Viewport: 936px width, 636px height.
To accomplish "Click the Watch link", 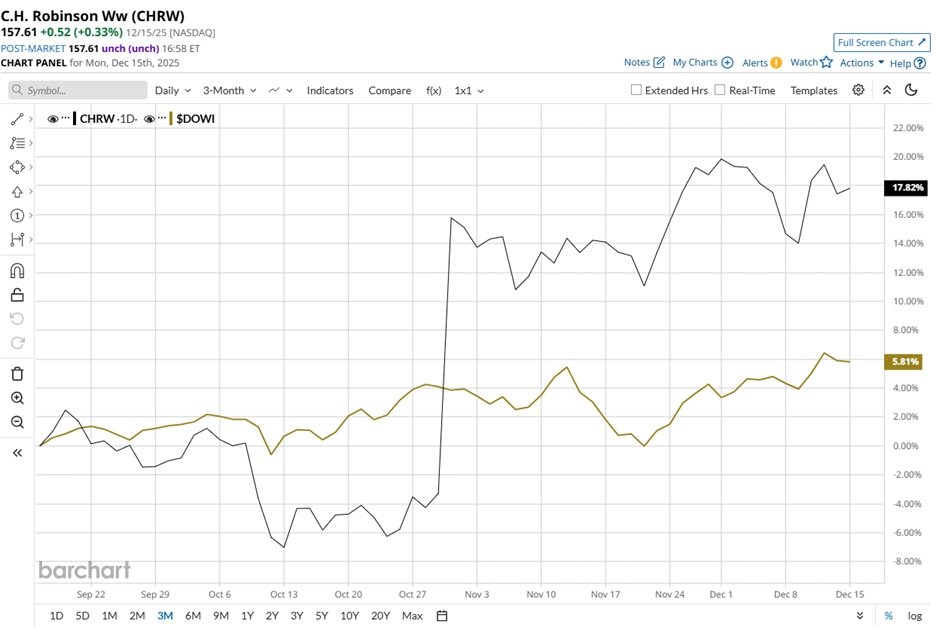I will 803,62.
